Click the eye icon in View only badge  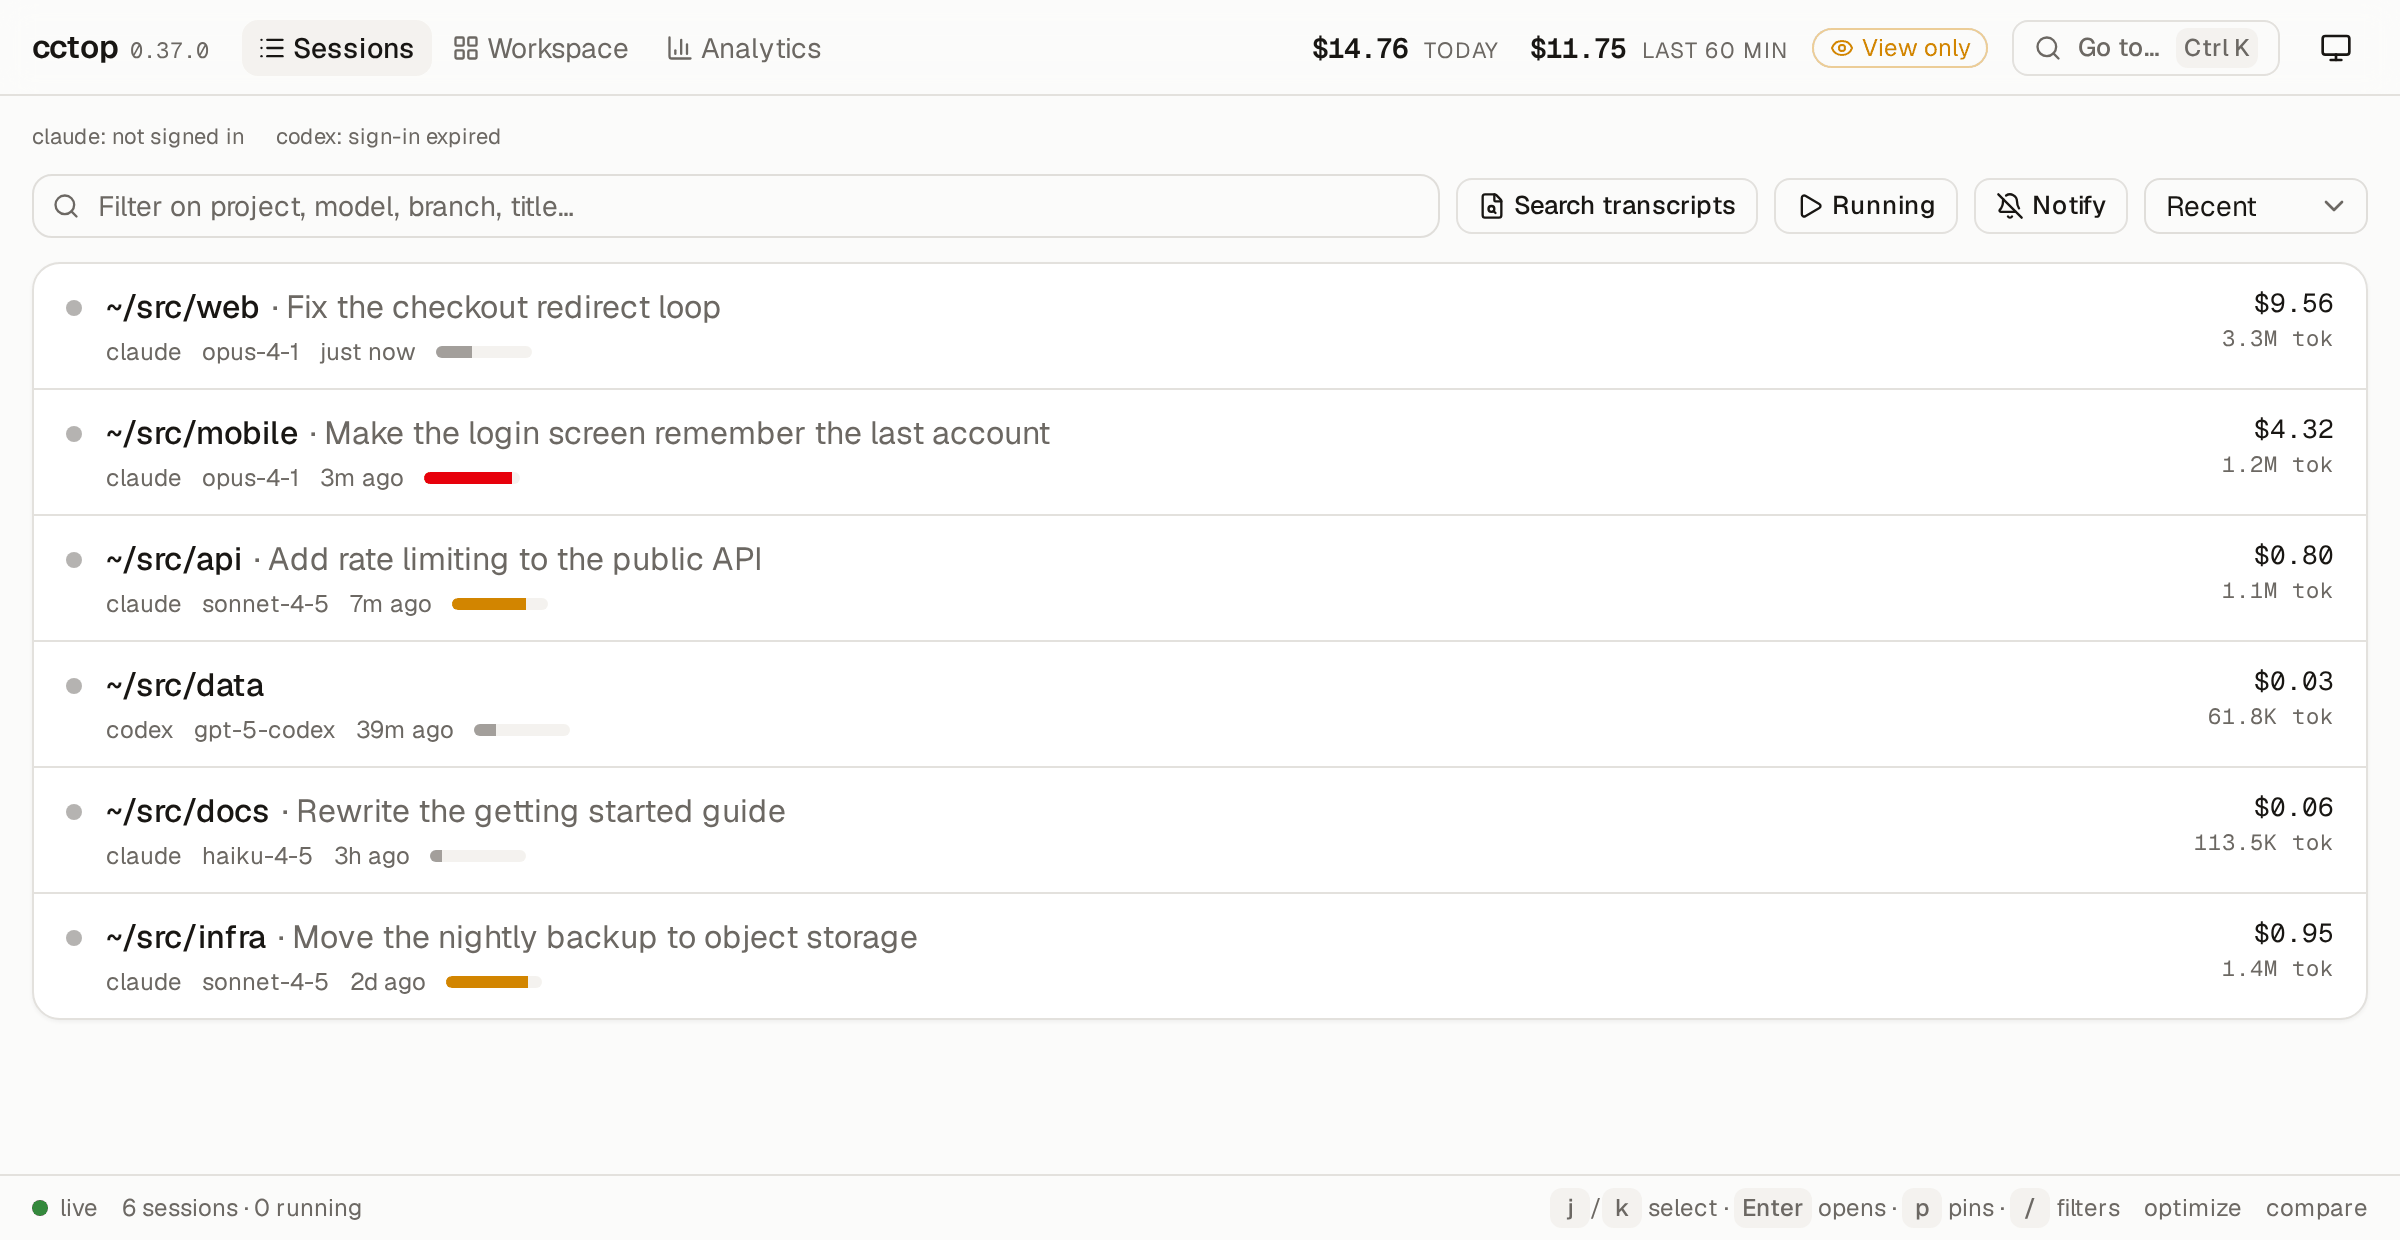[x=1841, y=48]
